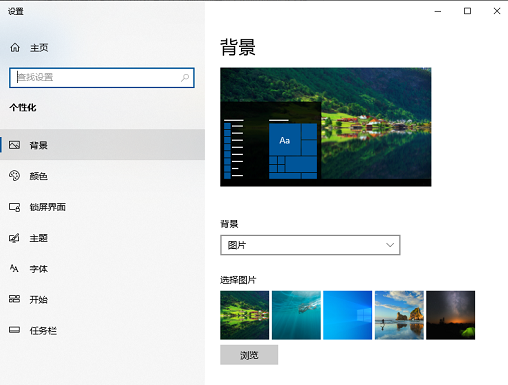Click the 颜色 palette icon
508x385 pixels.
(14, 176)
